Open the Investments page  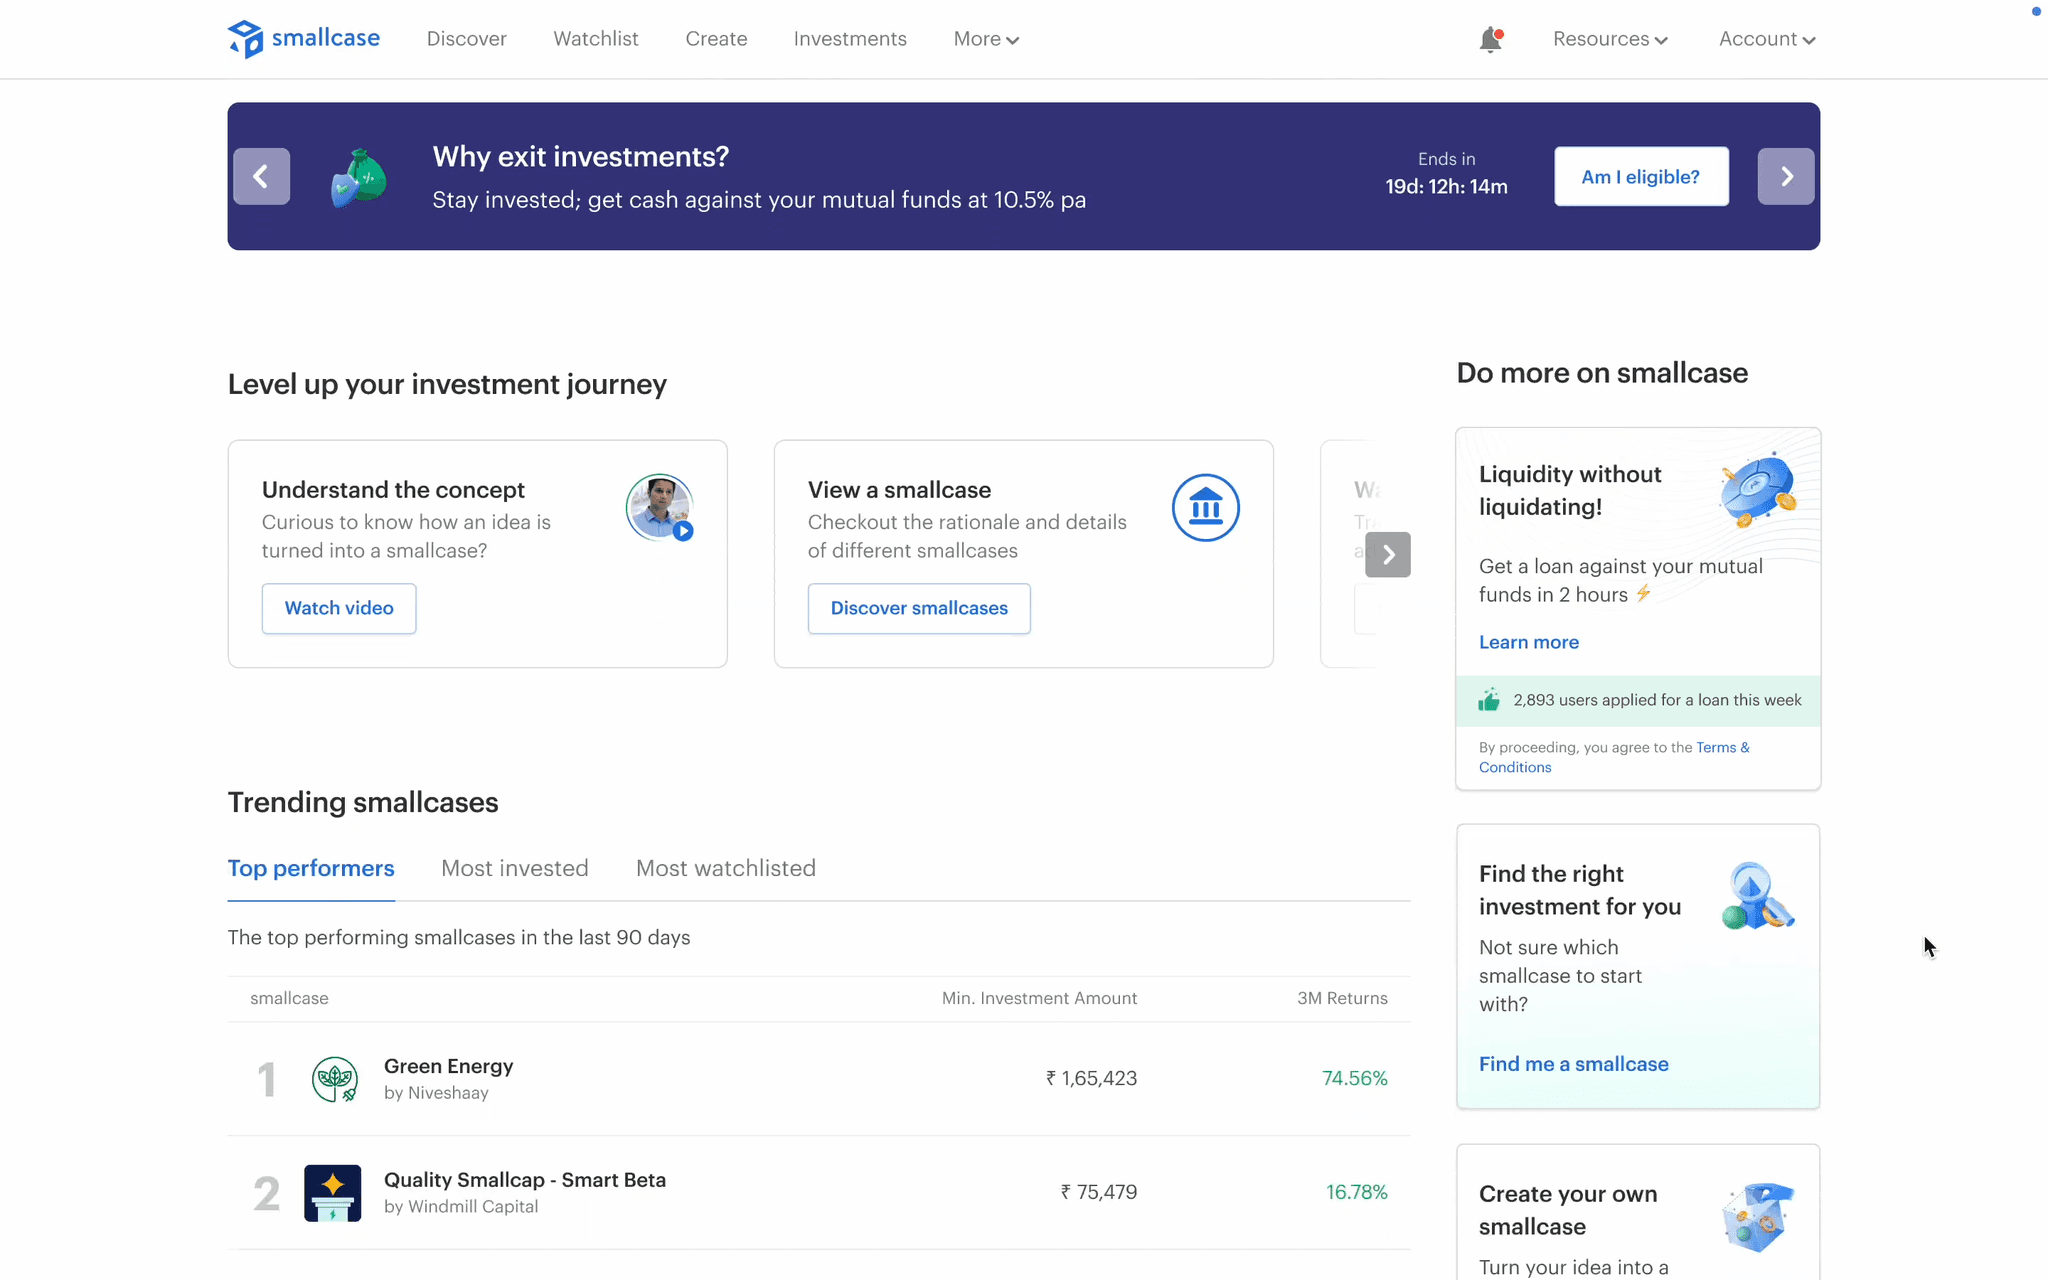click(x=850, y=39)
